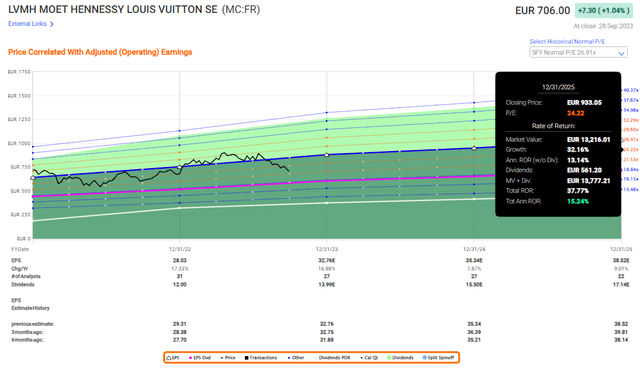Click the 12/31/24 EPS triangle marker
Viewport: 640px width, 368px height.
[474, 148]
